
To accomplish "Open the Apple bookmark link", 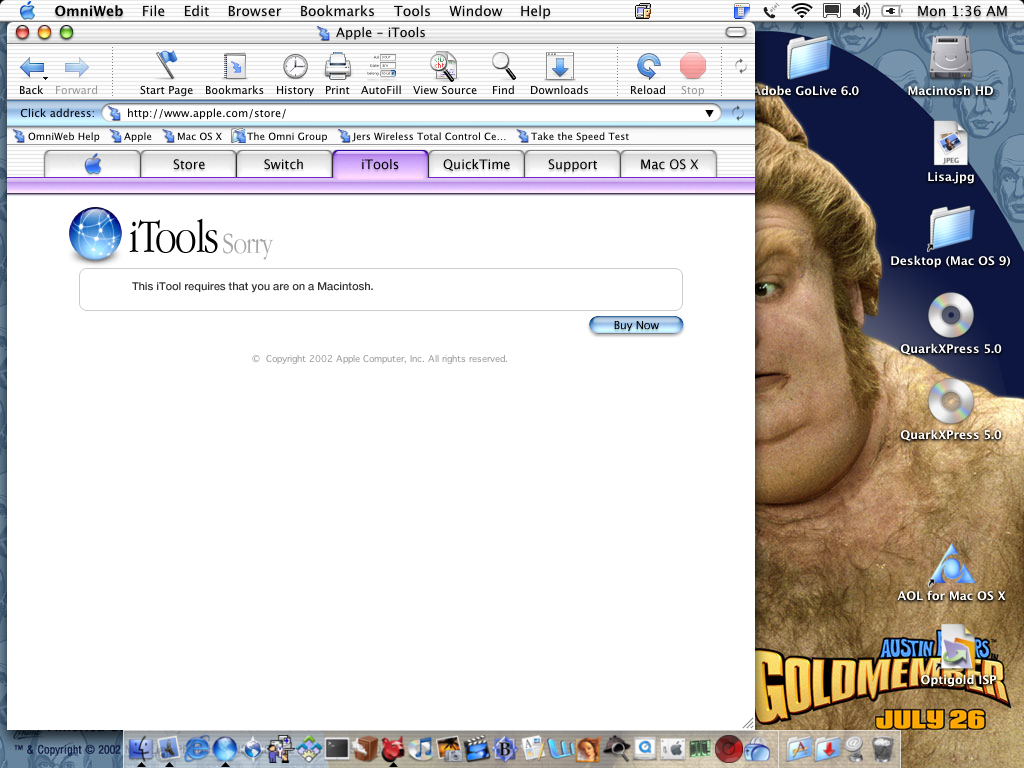I will tap(131, 136).
